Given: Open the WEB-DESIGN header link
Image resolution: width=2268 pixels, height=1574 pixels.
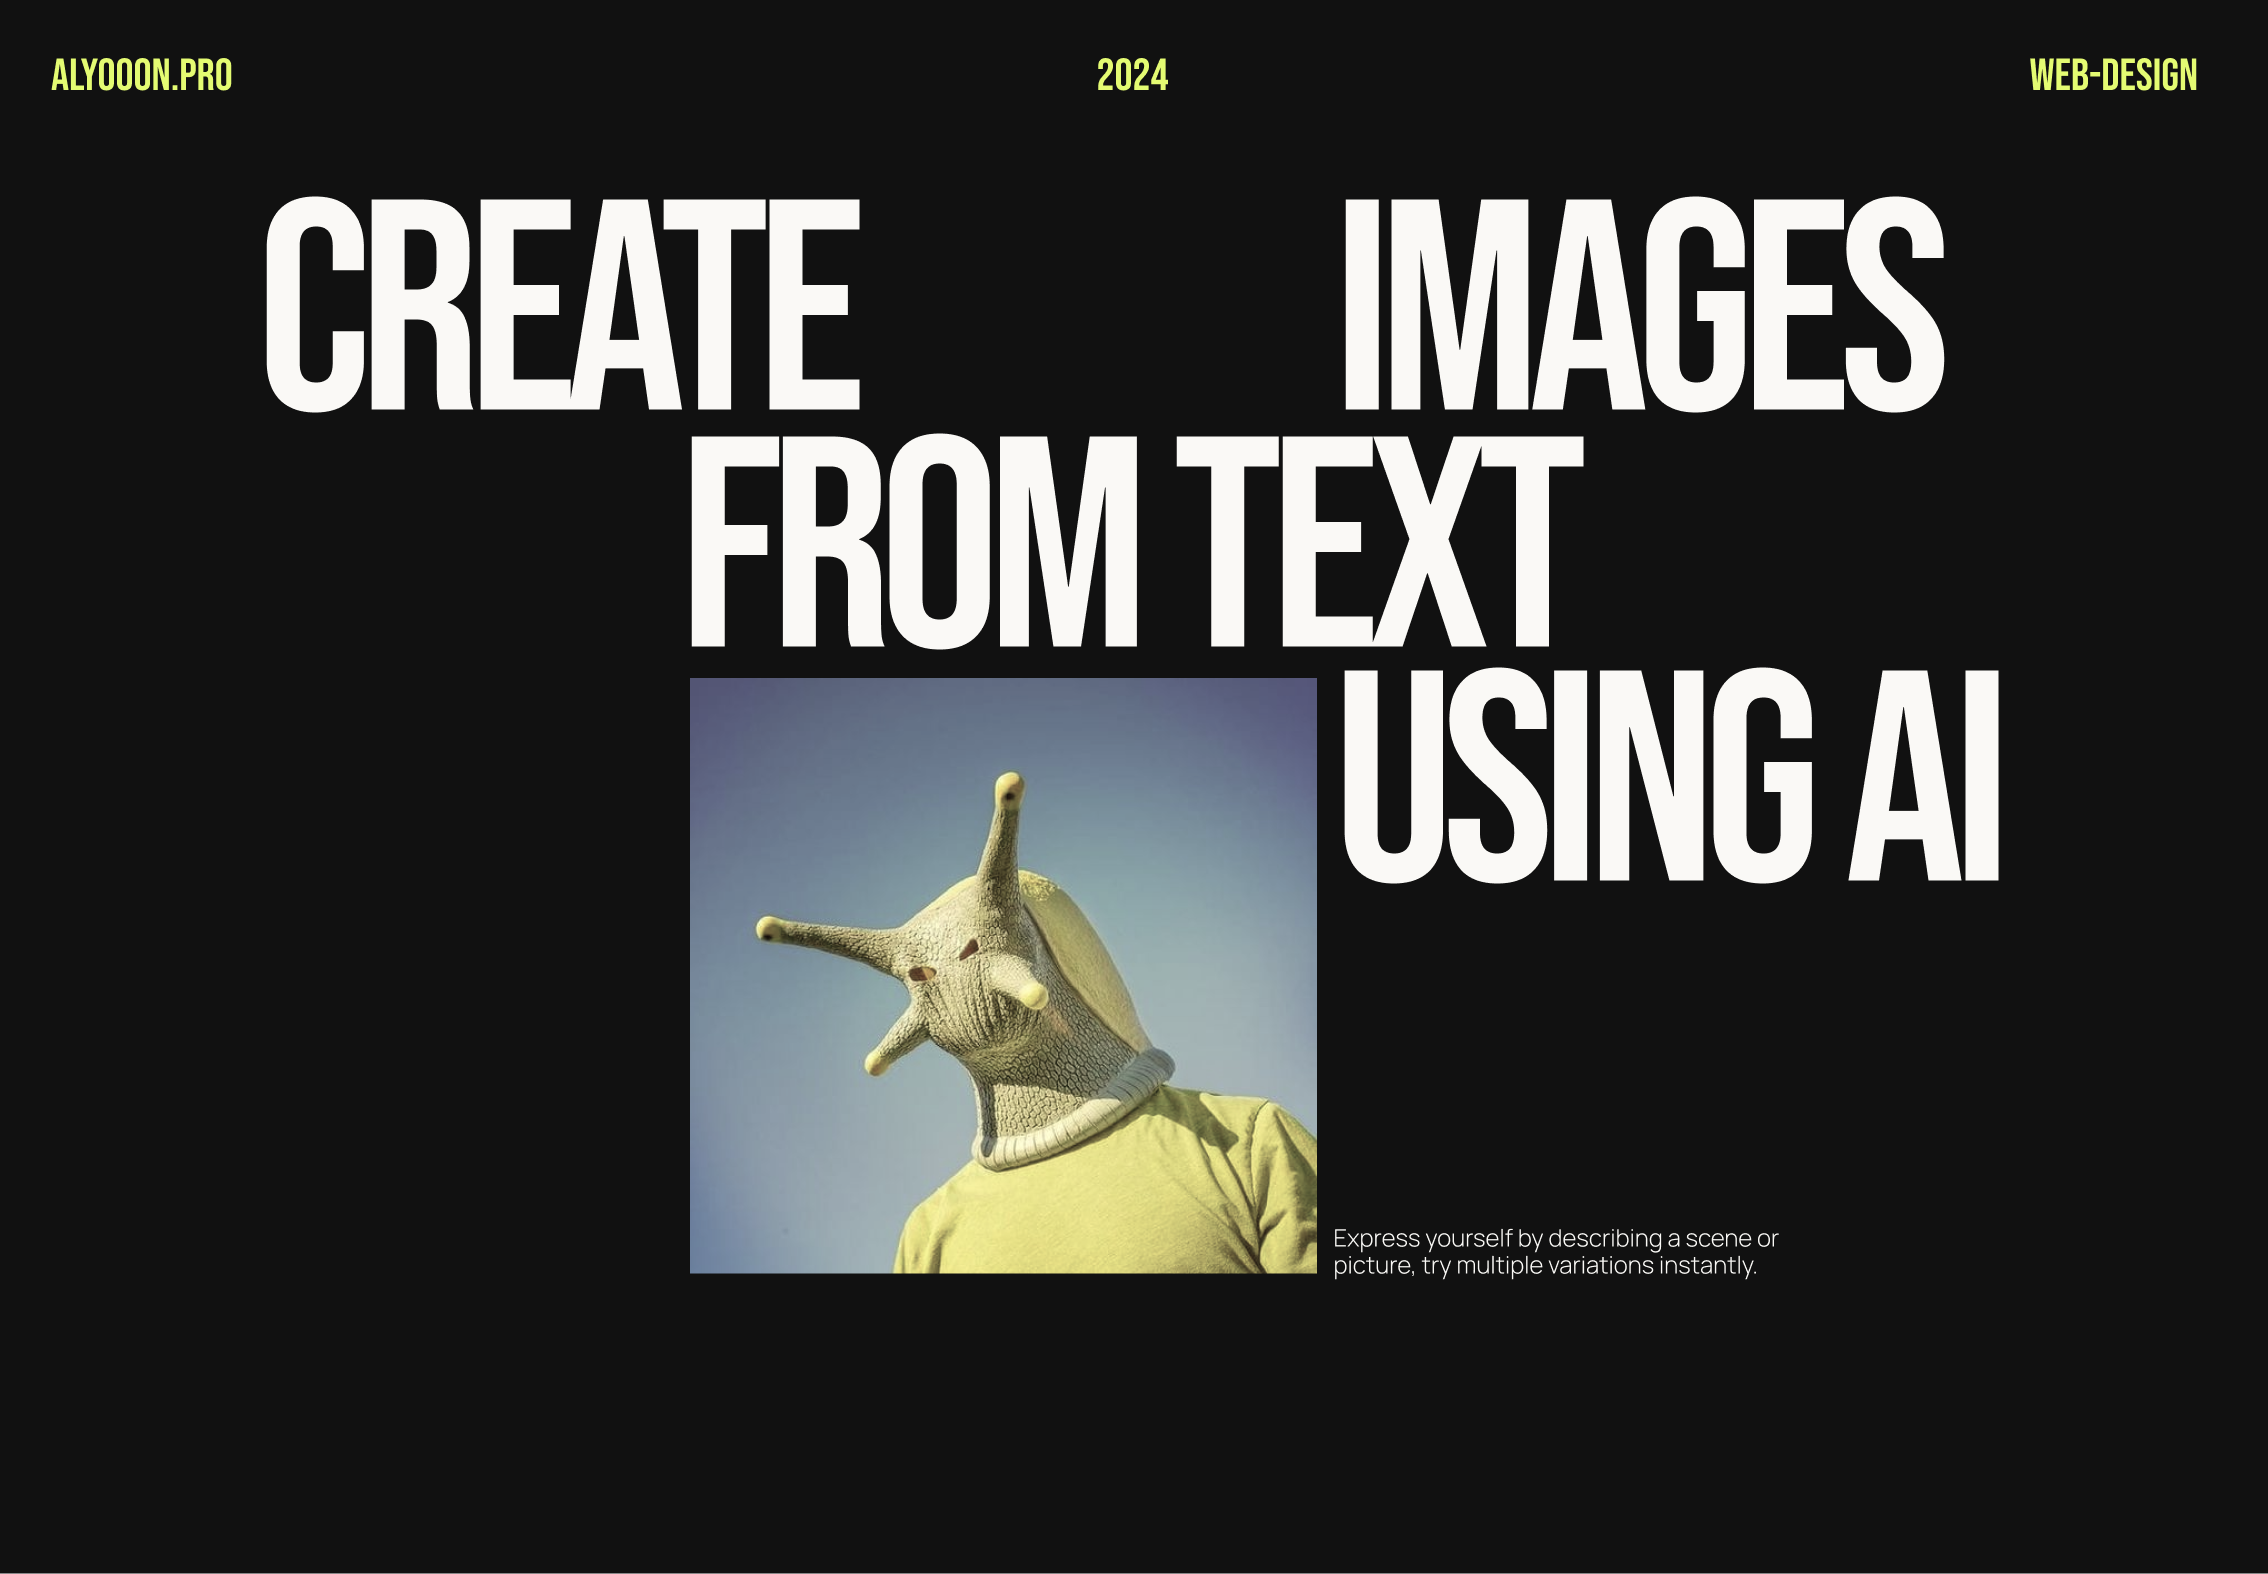Looking at the screenshot, I should pyautogui.click(x=2112, y=76).
